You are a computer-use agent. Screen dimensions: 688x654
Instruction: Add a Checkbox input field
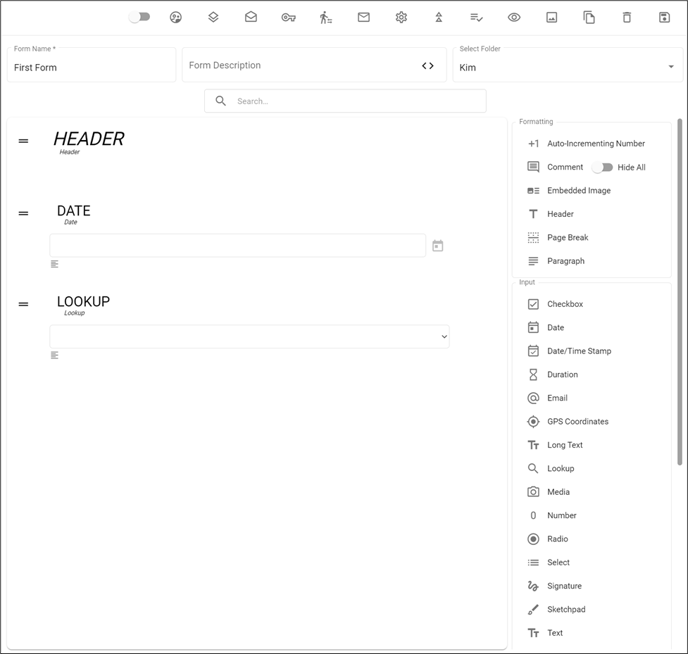point(555,304)
